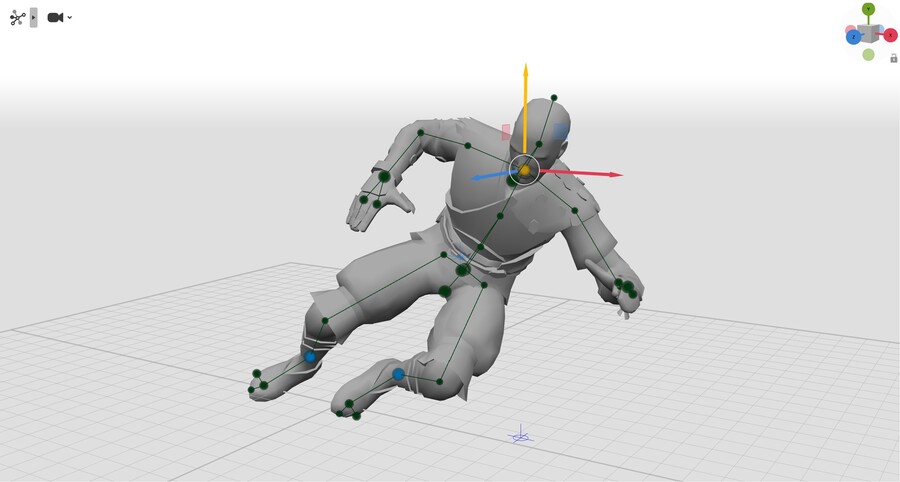This screenshot has width=900, height=482.
Task: Snap view to green Y axis
Action: click(x=868, y=9)
